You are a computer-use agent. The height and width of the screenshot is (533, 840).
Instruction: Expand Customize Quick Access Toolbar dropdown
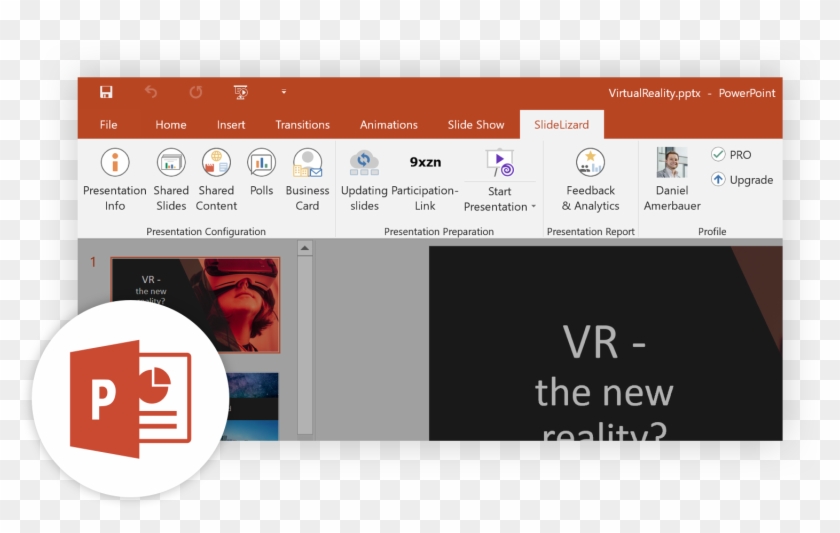point(283,92)
